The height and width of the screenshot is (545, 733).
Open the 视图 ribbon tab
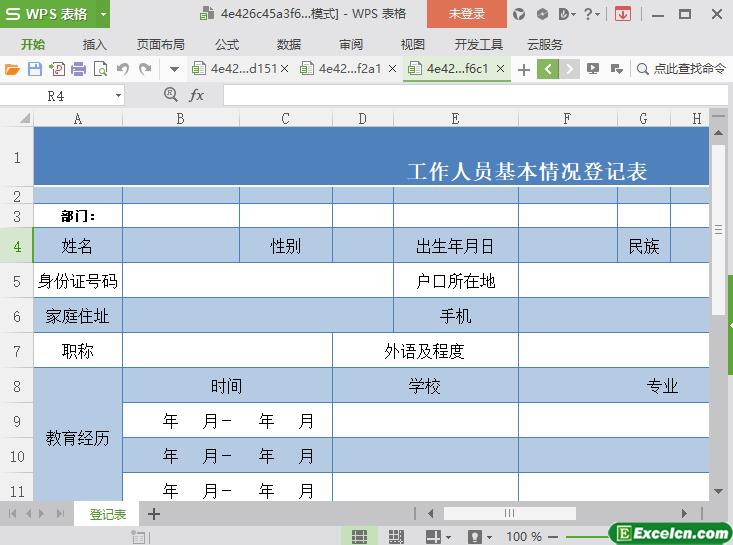coord(412,44)
